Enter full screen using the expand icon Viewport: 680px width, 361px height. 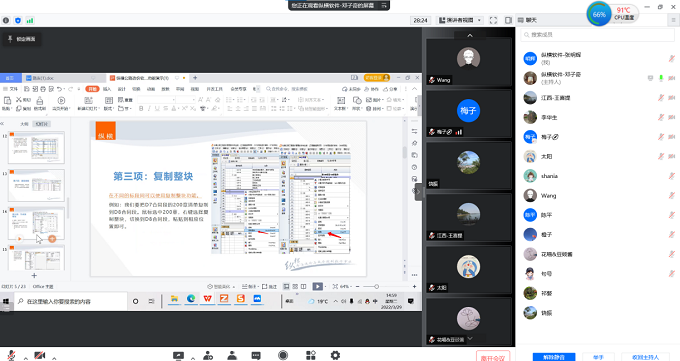tap(494, 20)
